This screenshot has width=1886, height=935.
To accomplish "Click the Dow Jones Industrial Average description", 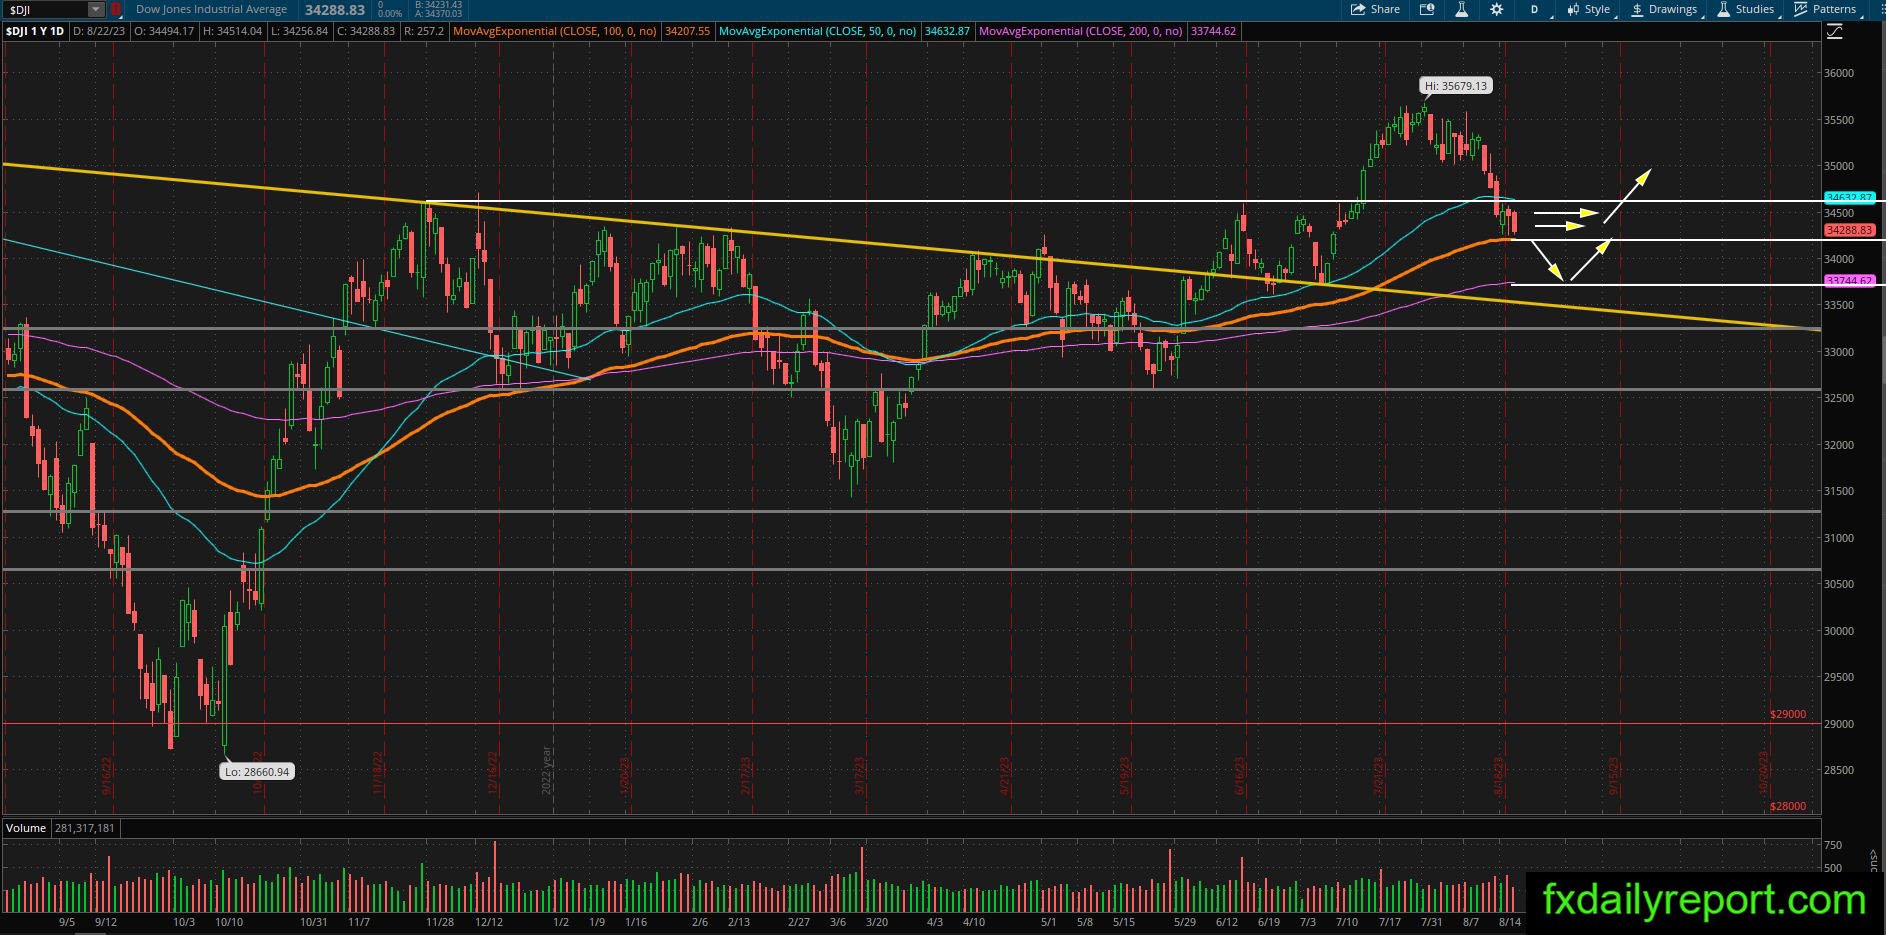I will point(211,9).
